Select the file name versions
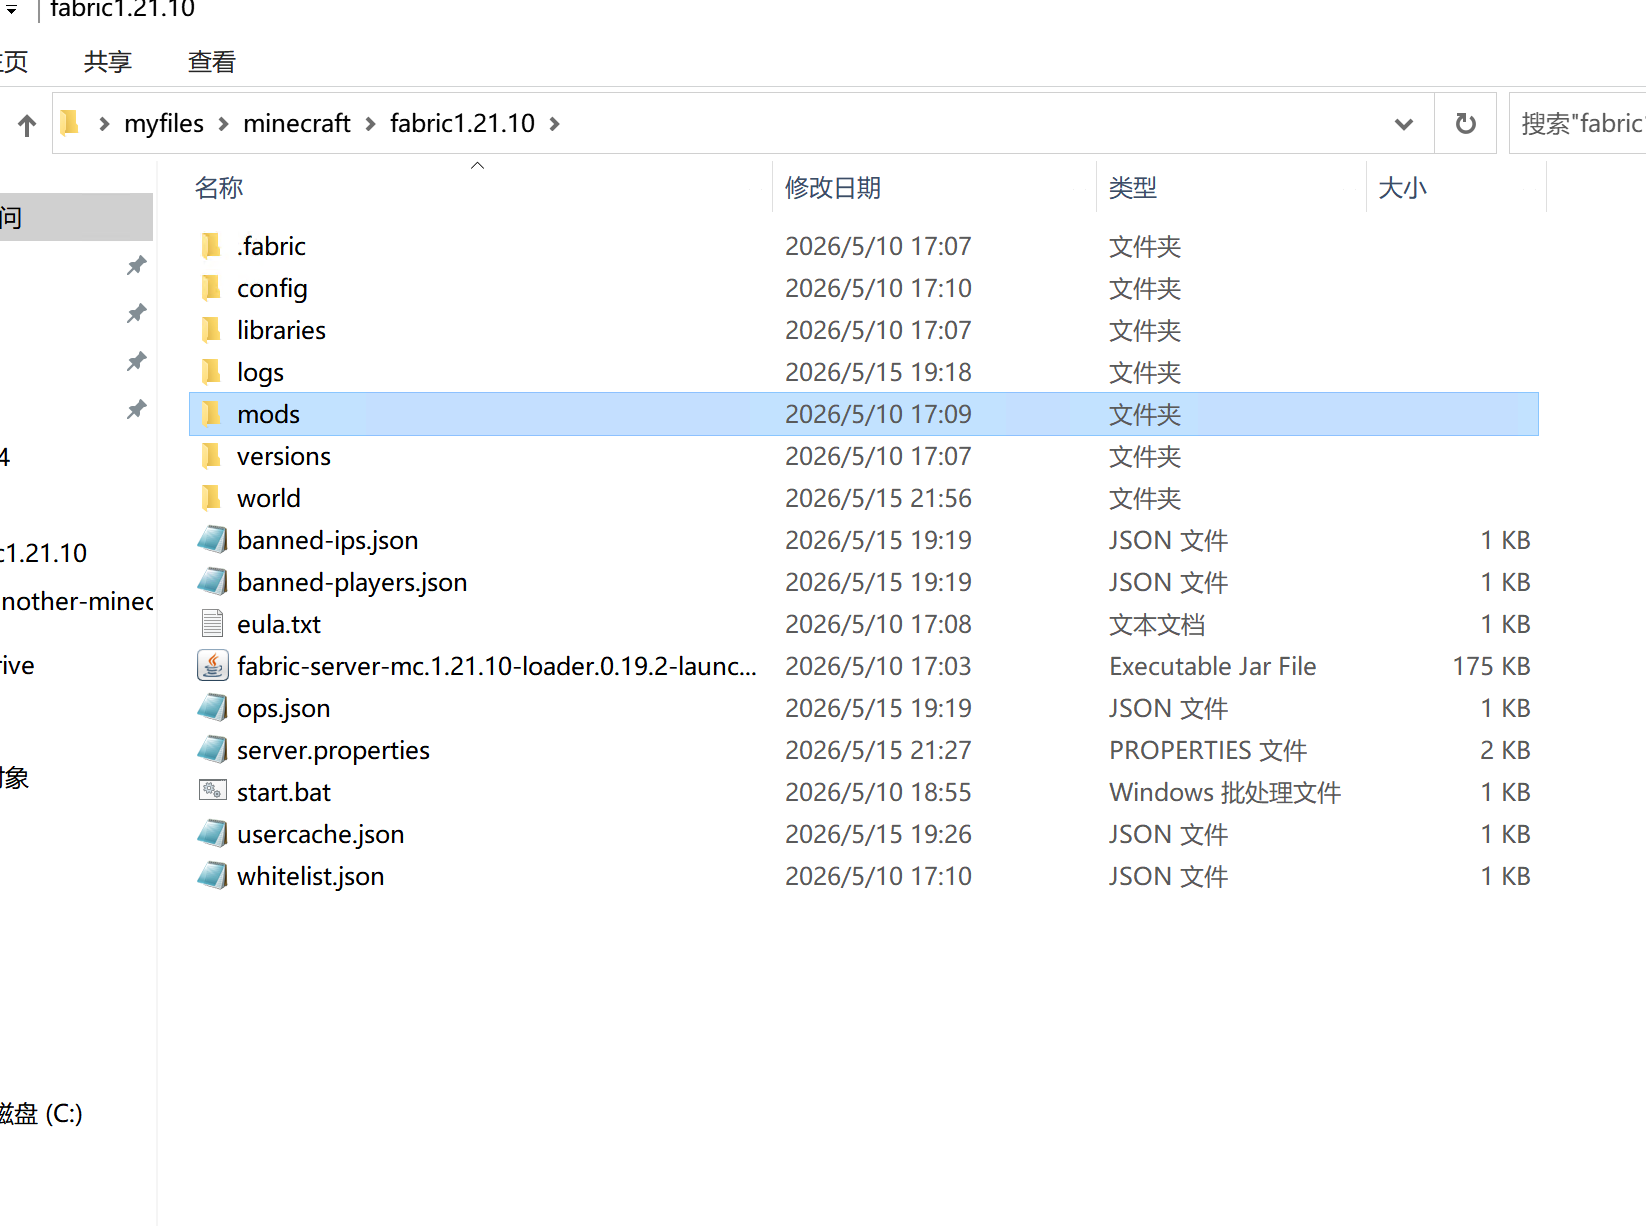This screenshot has height=1226, width=1646. (283, 456)
